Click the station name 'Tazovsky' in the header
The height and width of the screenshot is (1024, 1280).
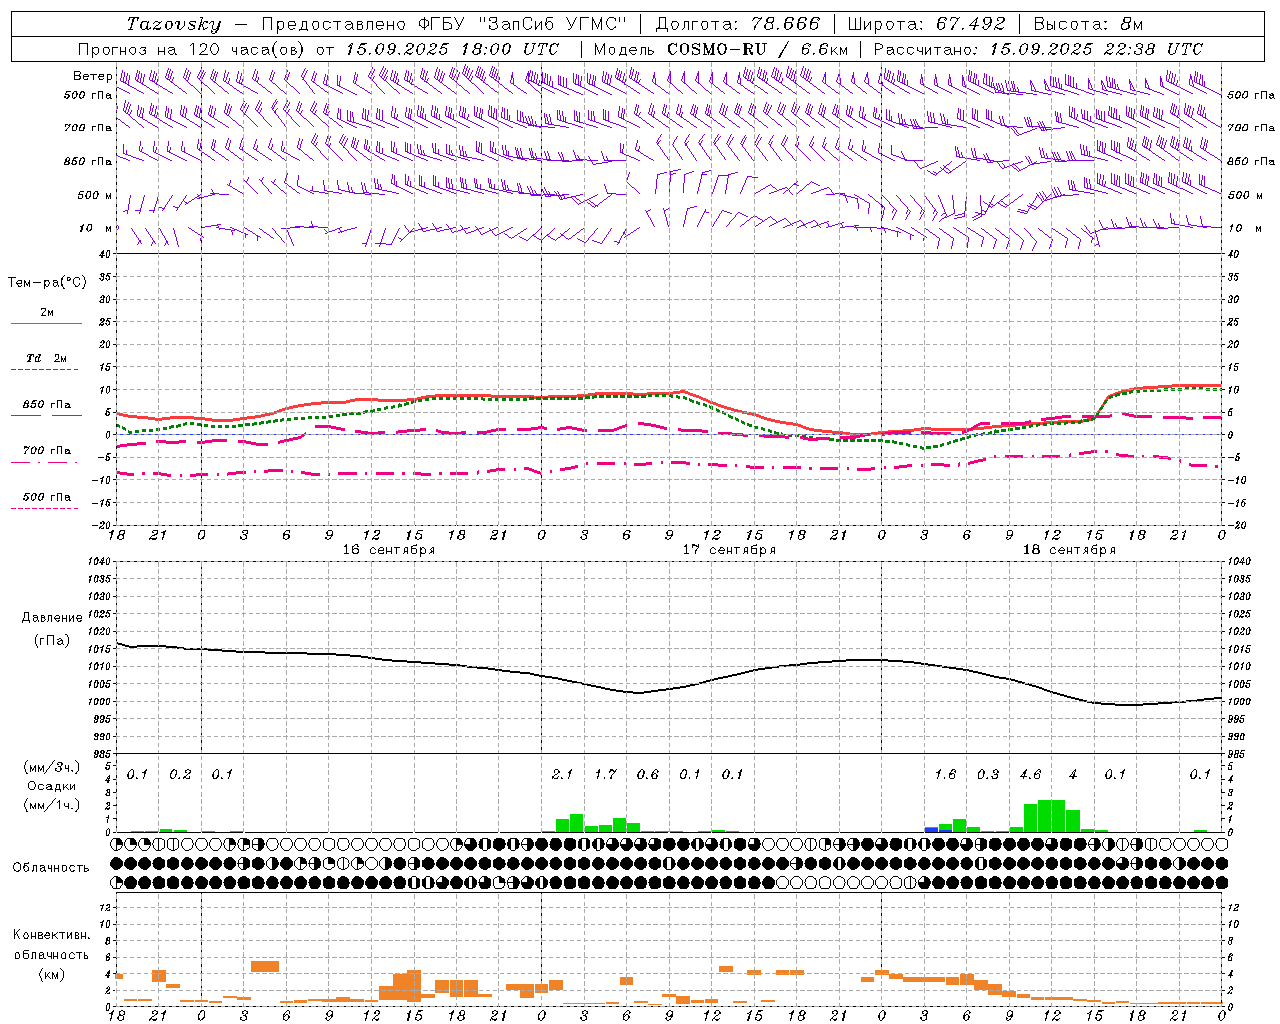click(174, 24)
